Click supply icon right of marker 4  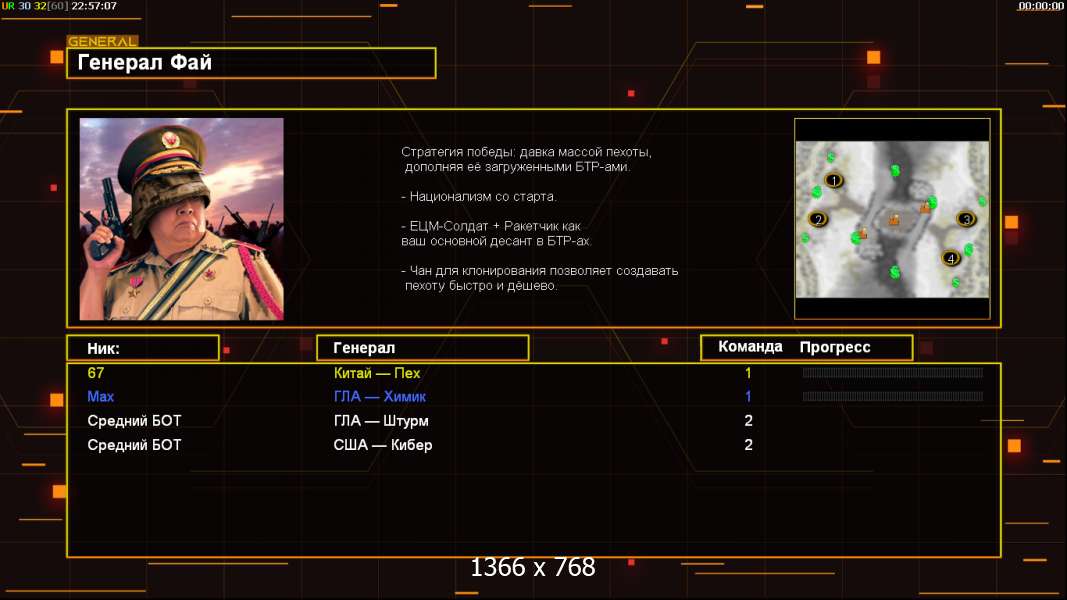click(x=968, y=250)
